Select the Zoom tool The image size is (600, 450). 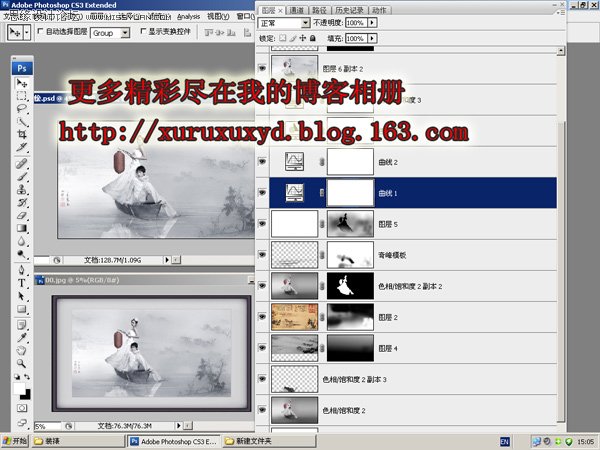(x=22, y=363)
